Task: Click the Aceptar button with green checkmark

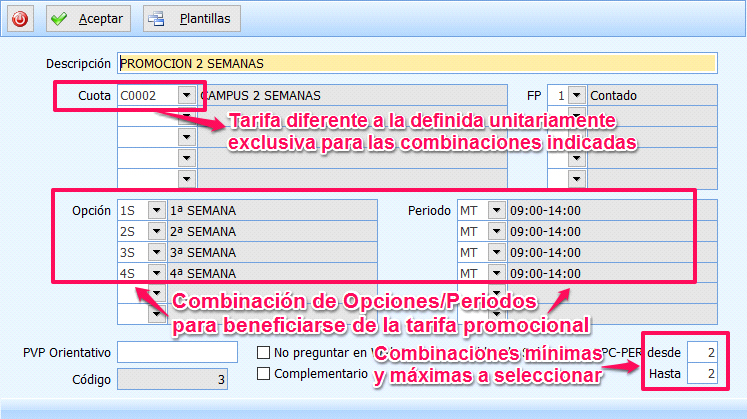Action: tap(87, 18)
